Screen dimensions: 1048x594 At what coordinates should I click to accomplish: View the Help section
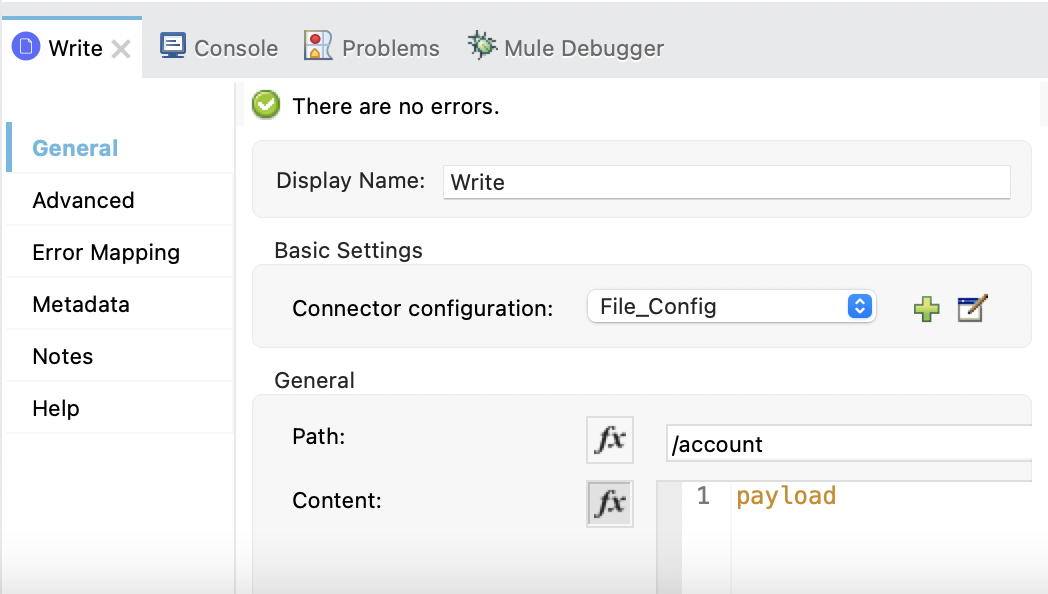point(55,408)
